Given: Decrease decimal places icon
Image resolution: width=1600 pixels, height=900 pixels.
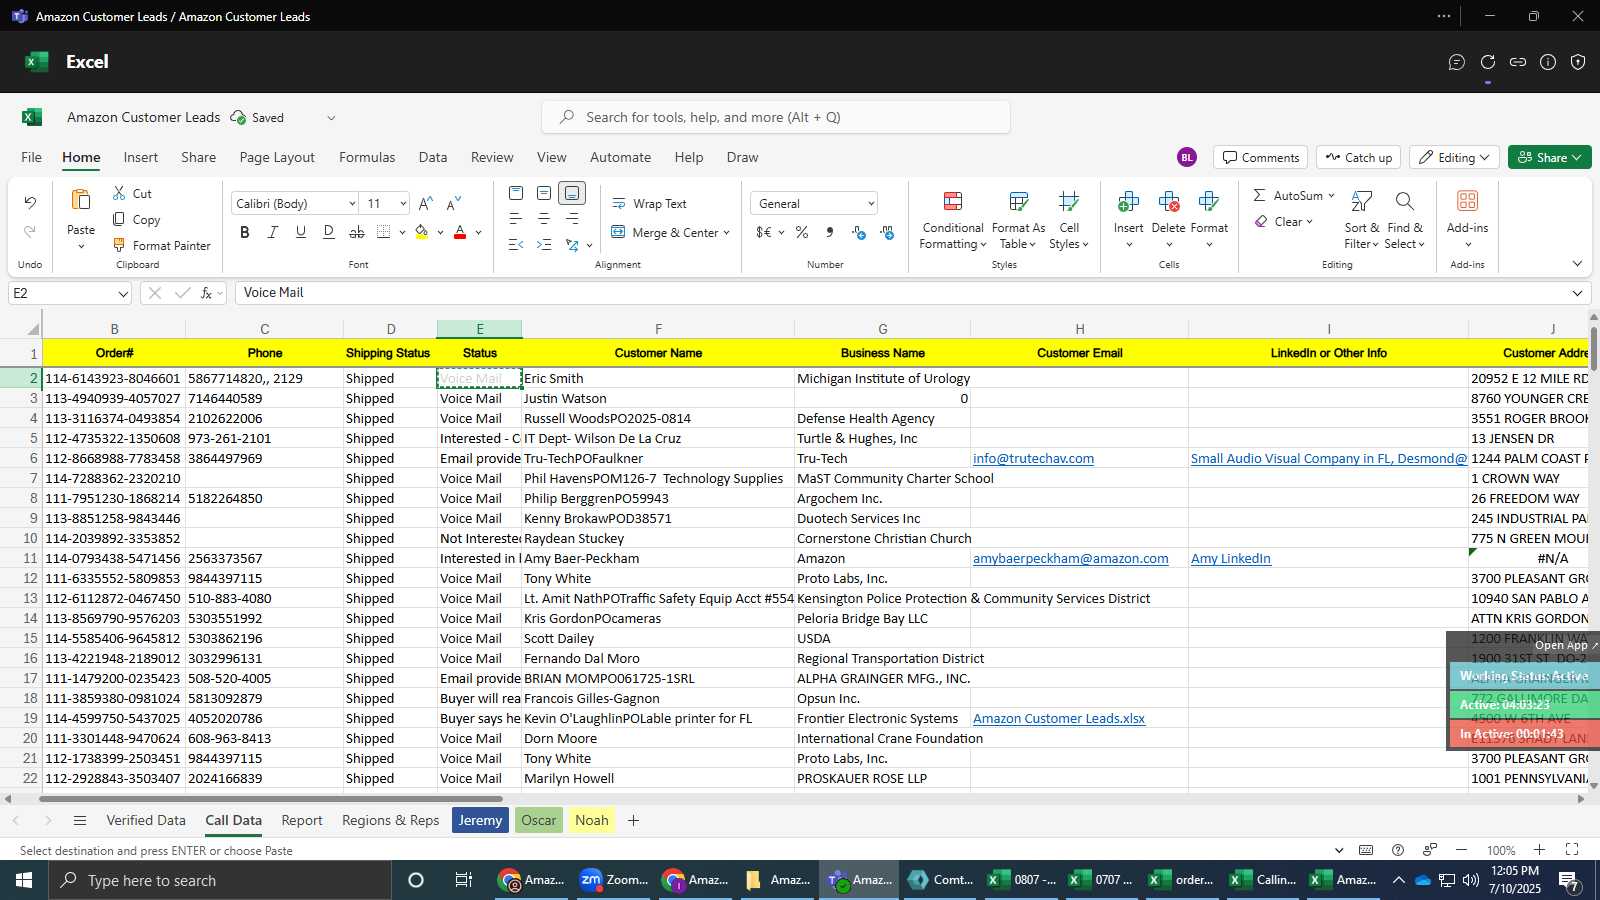Looking at the screenshot, I should click(x=887, y=232).
